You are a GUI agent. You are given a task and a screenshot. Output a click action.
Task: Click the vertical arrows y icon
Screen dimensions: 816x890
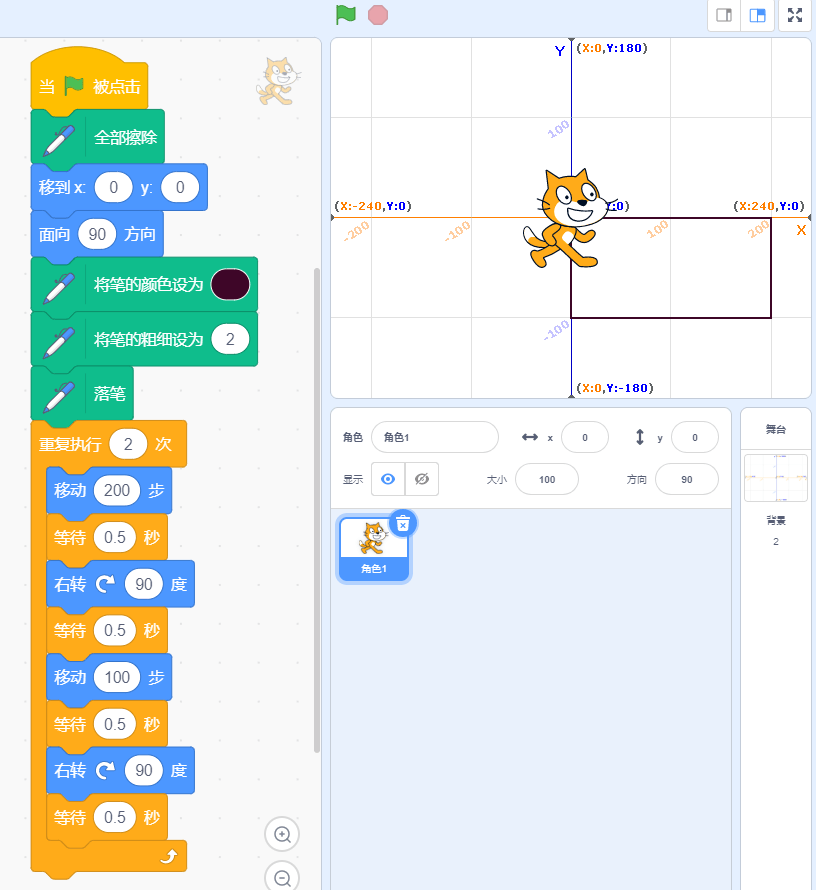(x=640, y=437)
